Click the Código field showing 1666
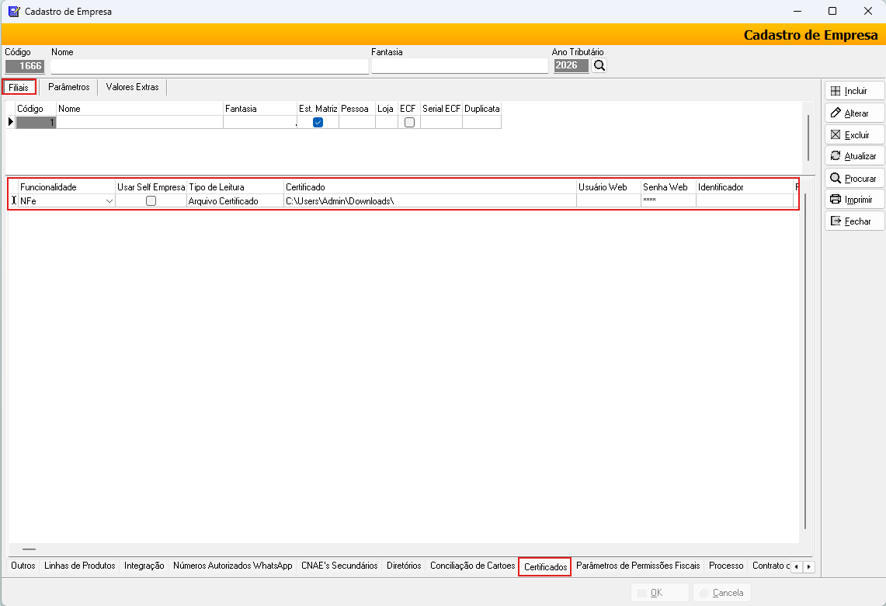The image size is (886, 606). [24, 66]
